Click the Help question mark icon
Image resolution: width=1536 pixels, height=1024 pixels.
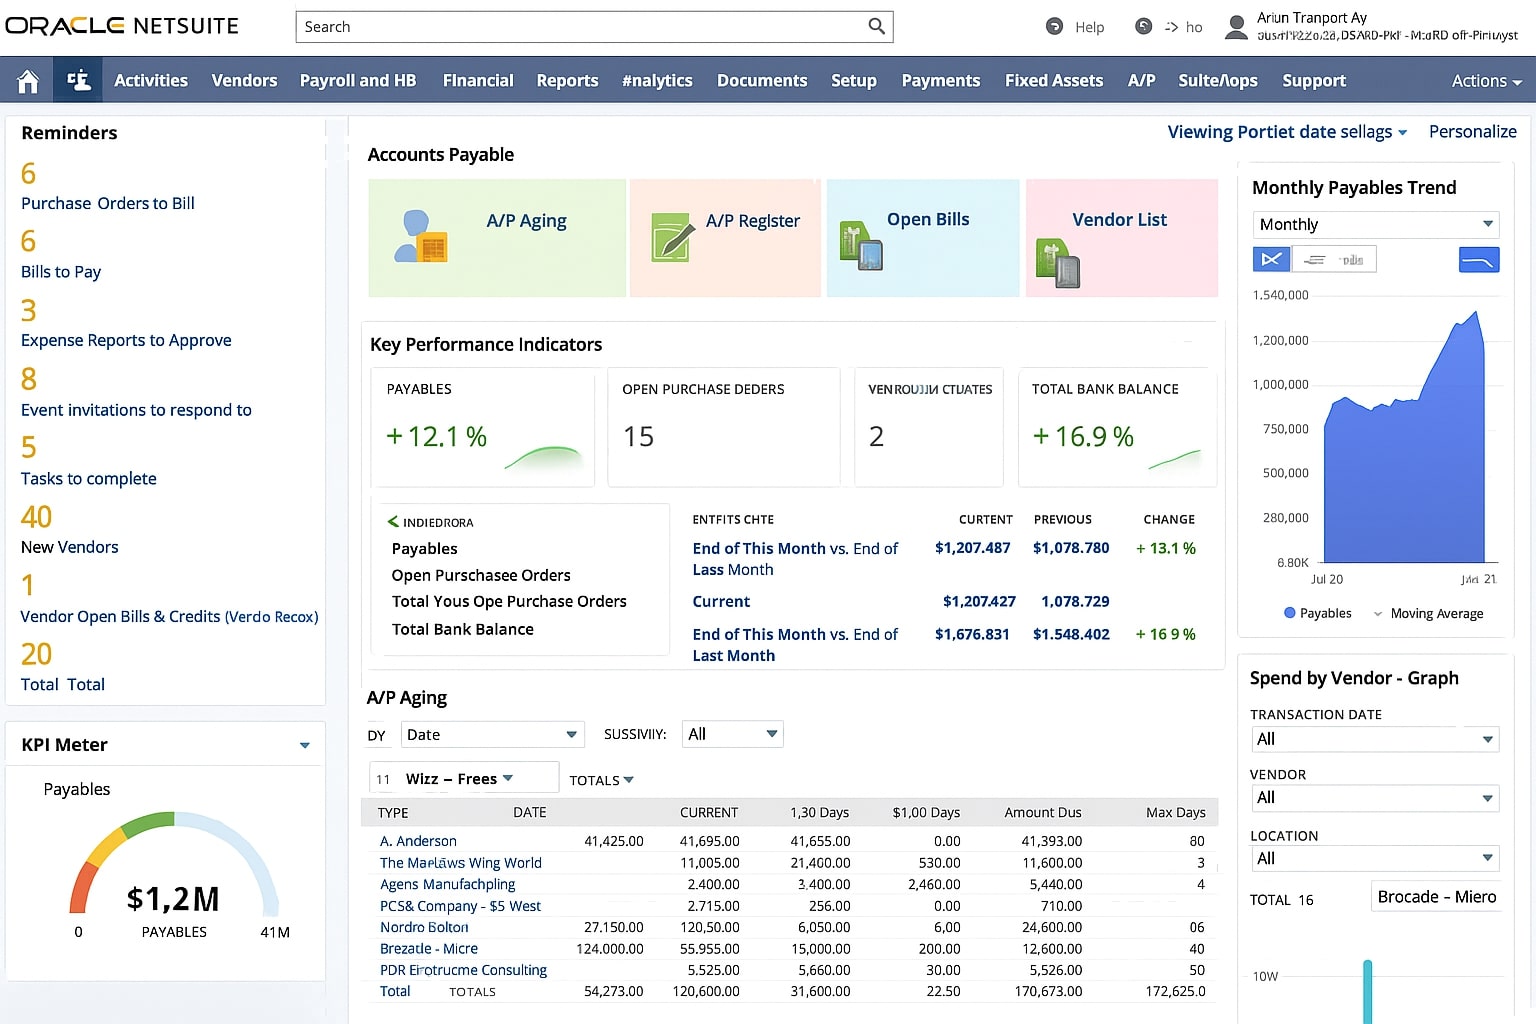[x=1054, y=27]
